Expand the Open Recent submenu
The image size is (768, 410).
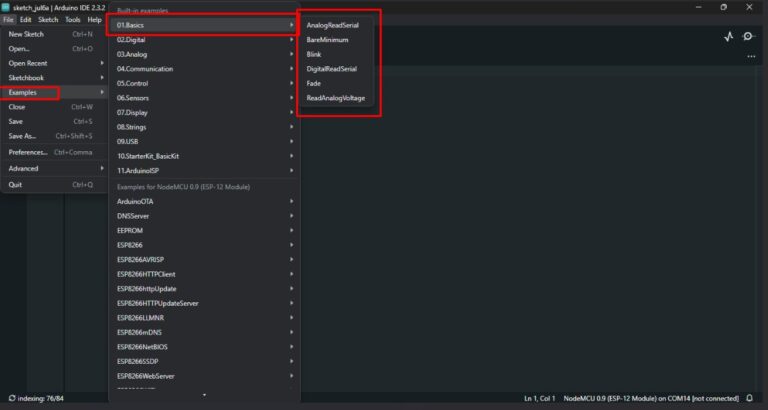(x=54, y=63)
